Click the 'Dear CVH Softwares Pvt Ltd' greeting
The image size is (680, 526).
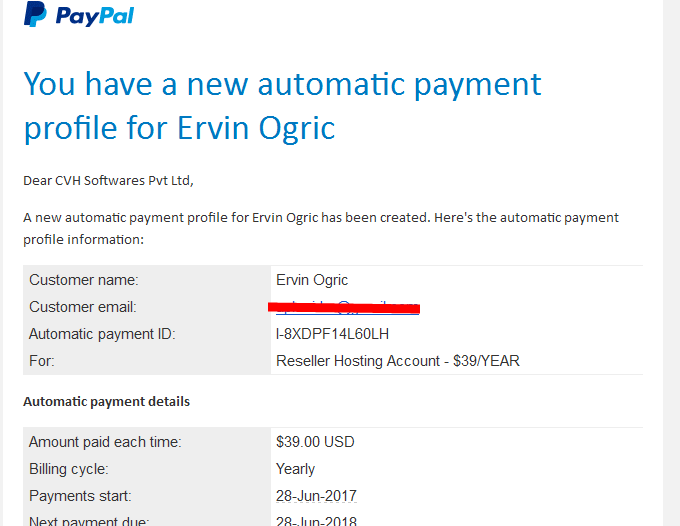click(108, 180)
